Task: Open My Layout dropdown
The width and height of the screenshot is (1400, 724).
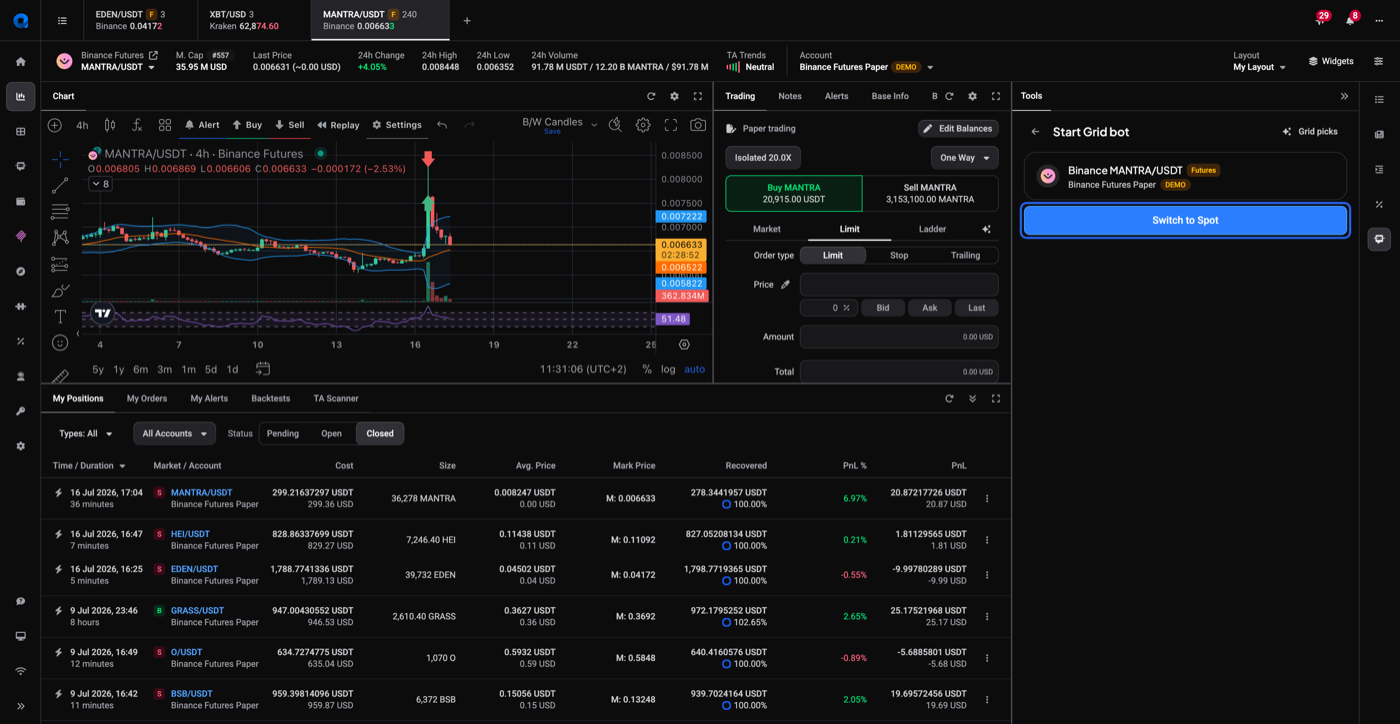Action: pyautogui.click(x=1259, y=67)
